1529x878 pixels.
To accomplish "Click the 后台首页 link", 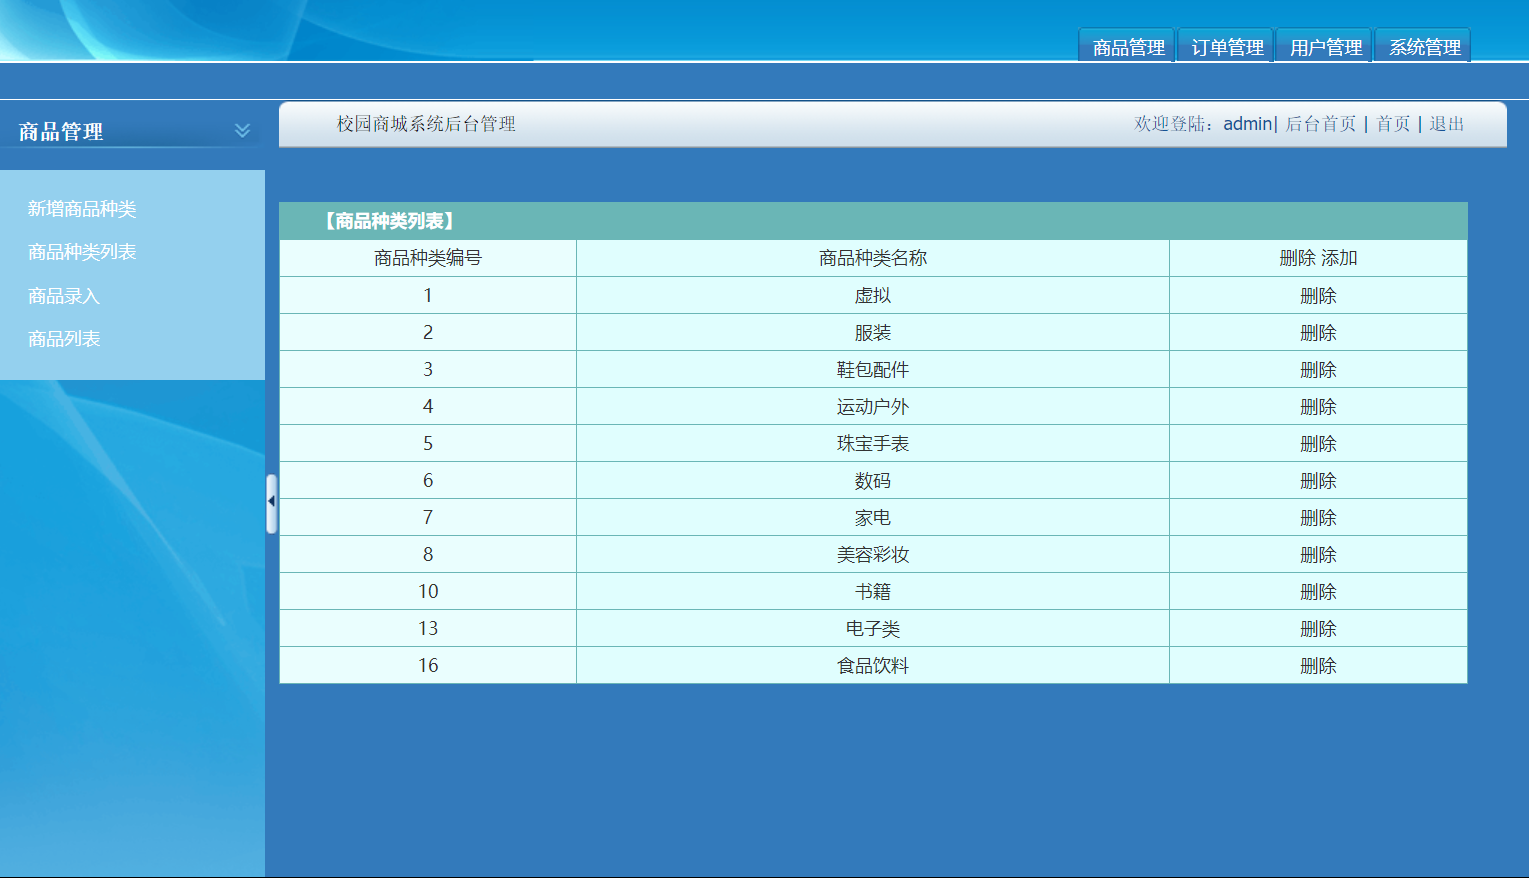I will pos(1320,124).
